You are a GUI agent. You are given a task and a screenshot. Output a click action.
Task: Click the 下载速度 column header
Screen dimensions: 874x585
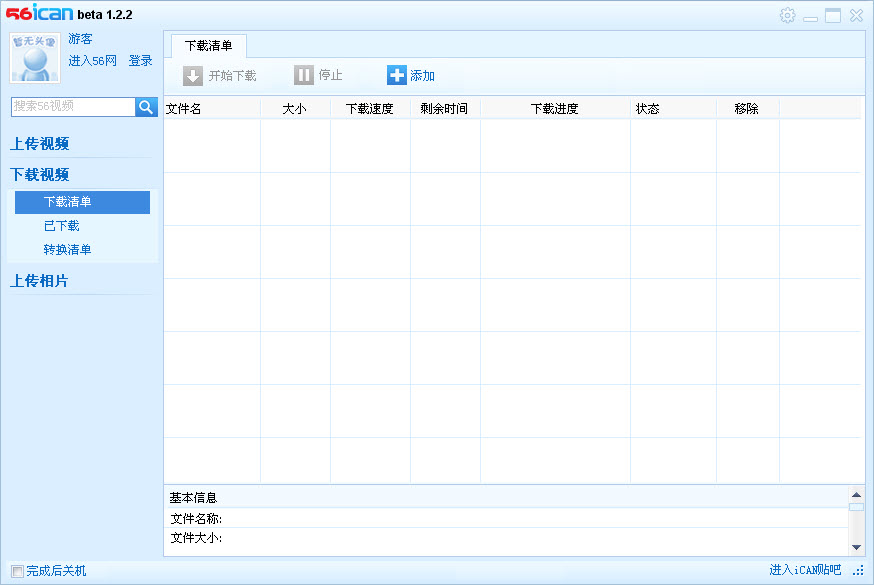tap(370, 109)
